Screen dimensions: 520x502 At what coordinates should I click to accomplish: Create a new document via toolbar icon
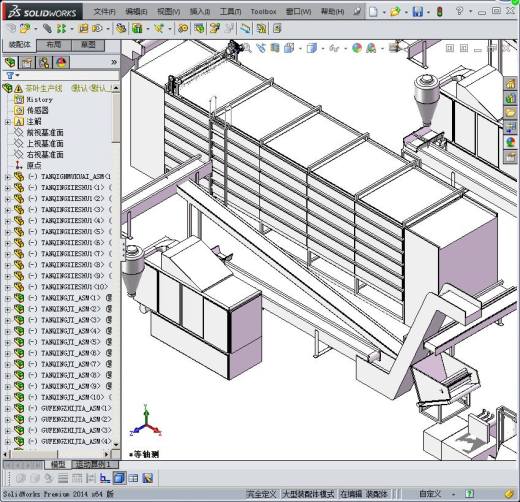(x=373, y=12)
